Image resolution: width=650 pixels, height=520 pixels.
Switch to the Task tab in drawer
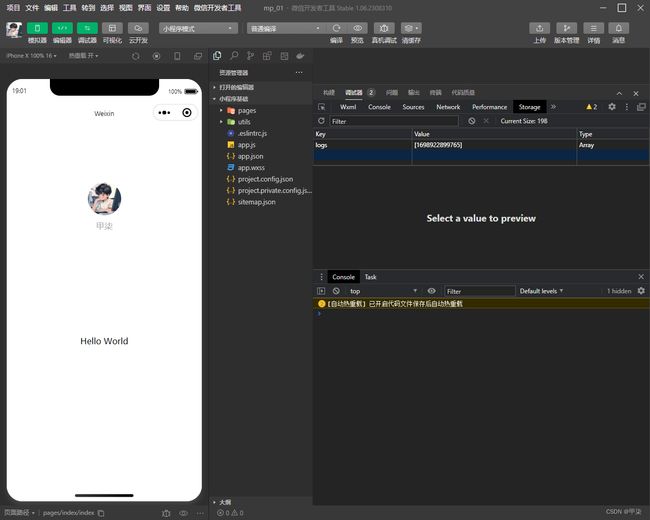(x=370, y=277)
